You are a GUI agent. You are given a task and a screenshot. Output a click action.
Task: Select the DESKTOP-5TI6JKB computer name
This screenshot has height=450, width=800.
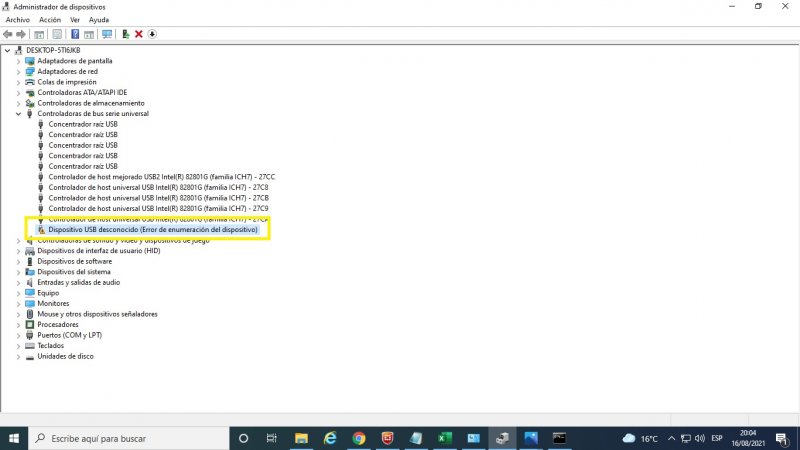53,51
